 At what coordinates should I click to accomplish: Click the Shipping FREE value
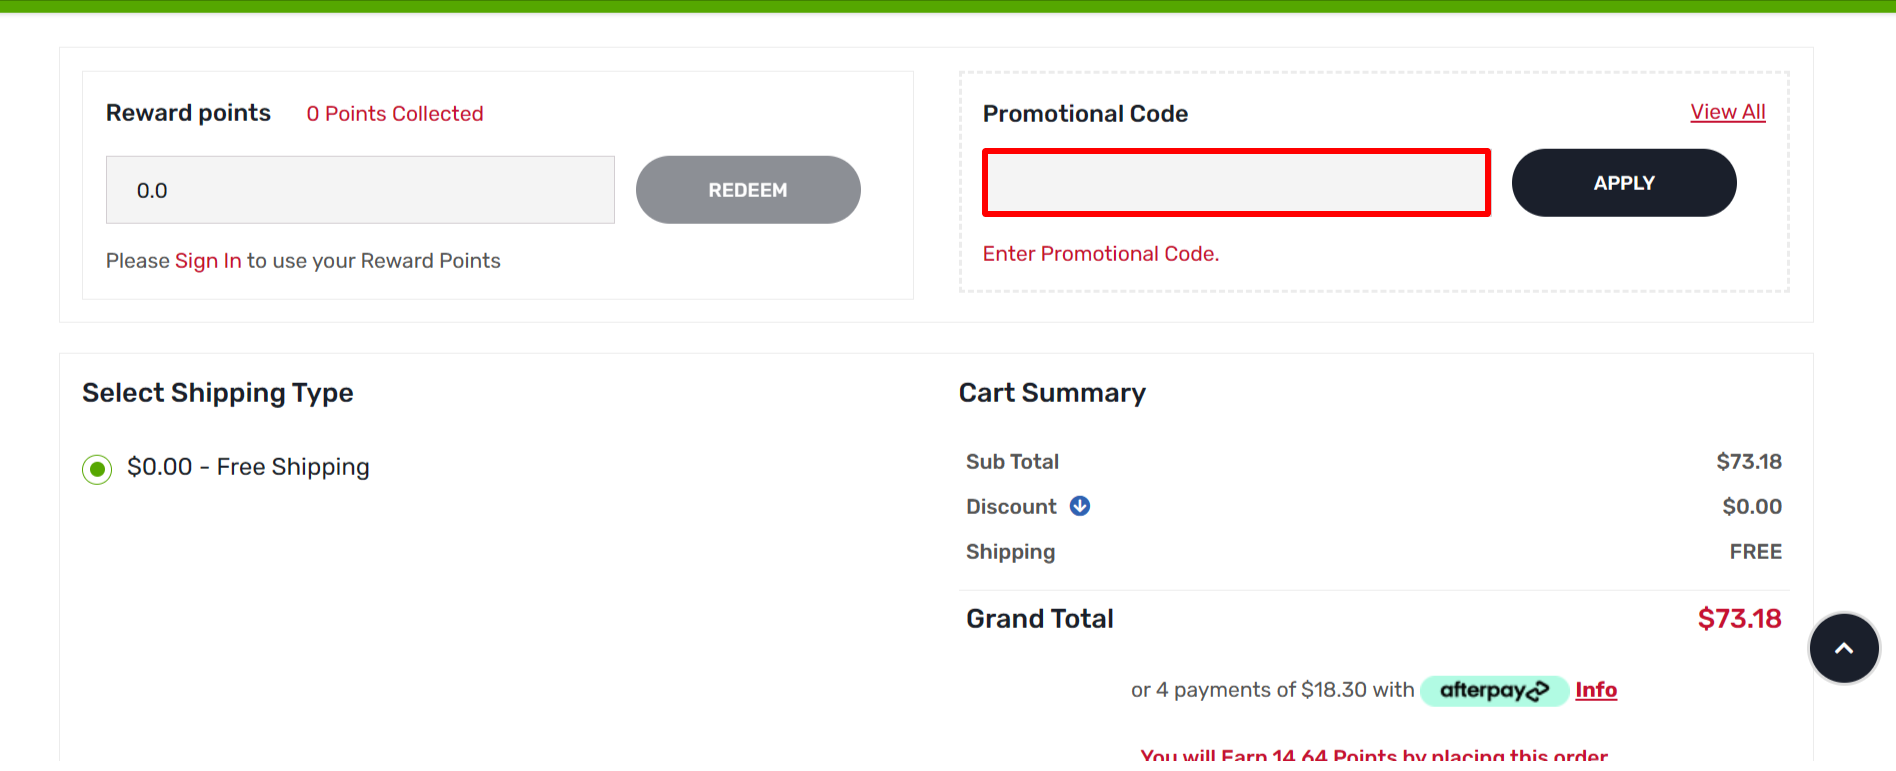click(x=1755, y=551)
